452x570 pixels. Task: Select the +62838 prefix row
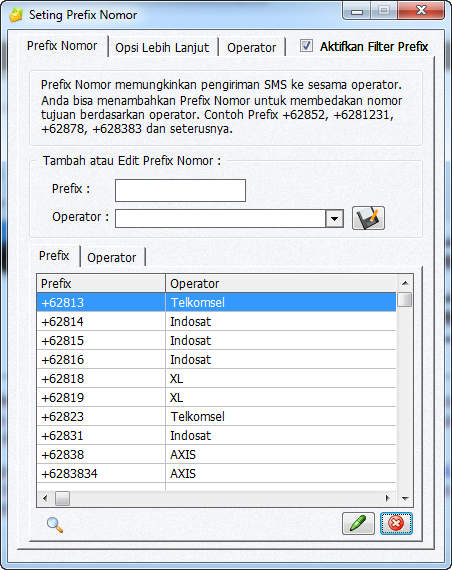pyautogui.click(x=216, y=454)
